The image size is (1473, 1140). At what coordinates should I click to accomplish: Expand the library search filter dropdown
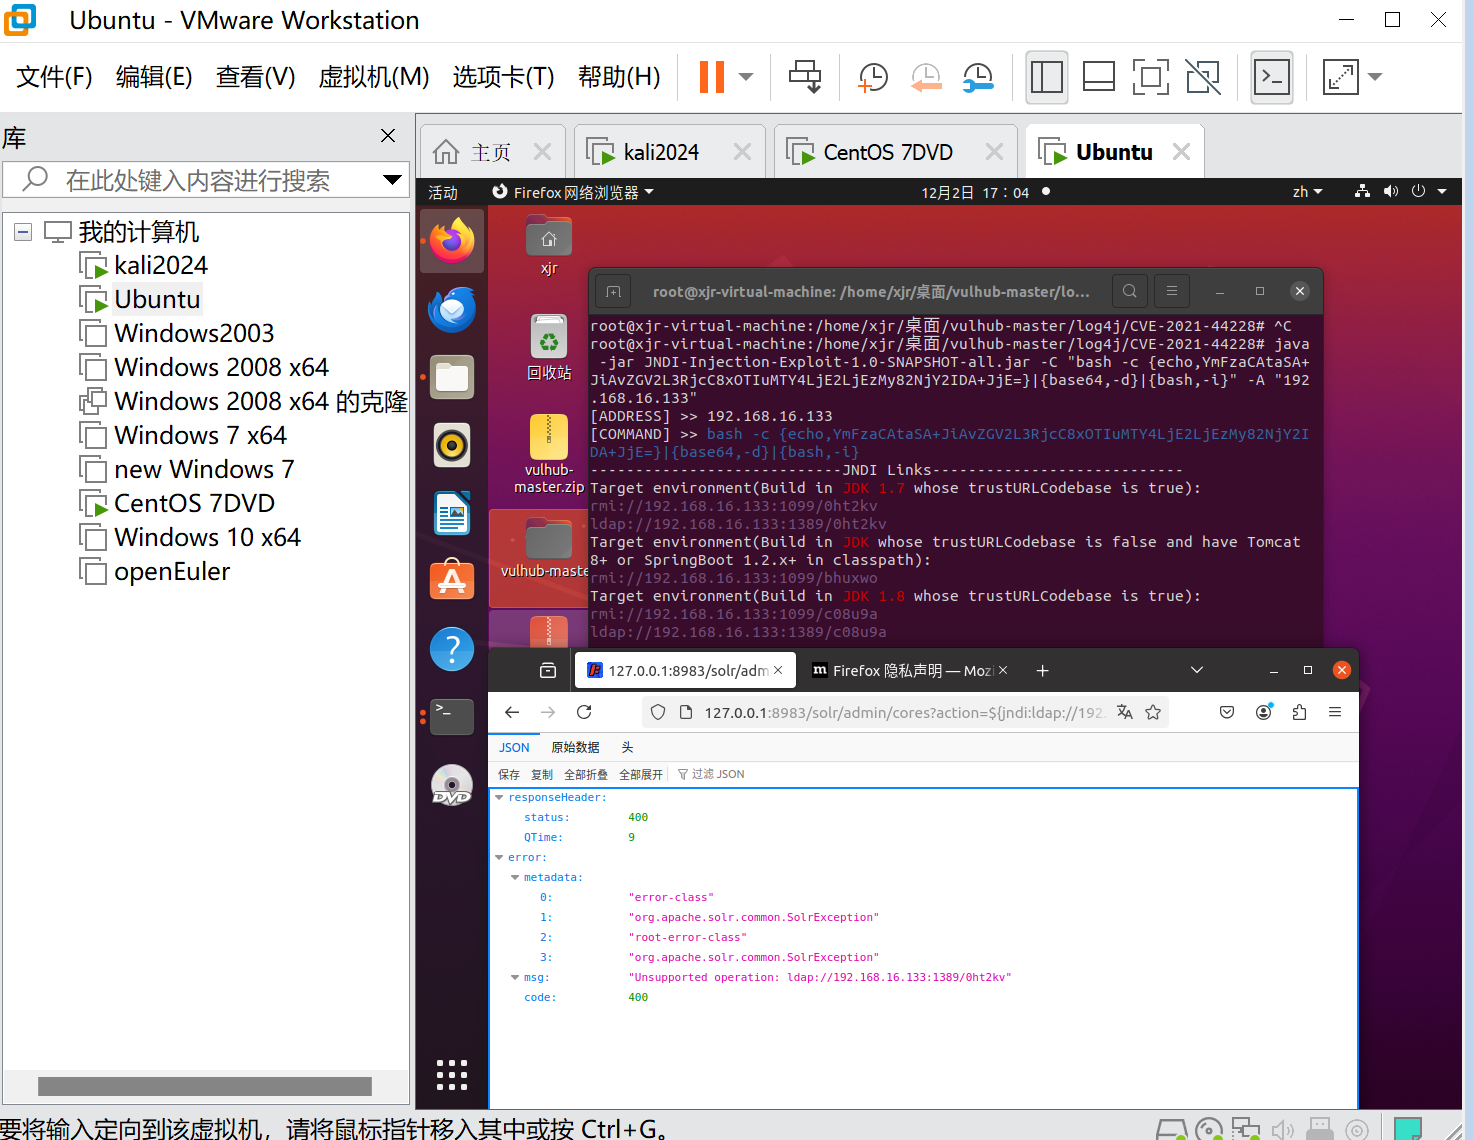click(393, 180)
